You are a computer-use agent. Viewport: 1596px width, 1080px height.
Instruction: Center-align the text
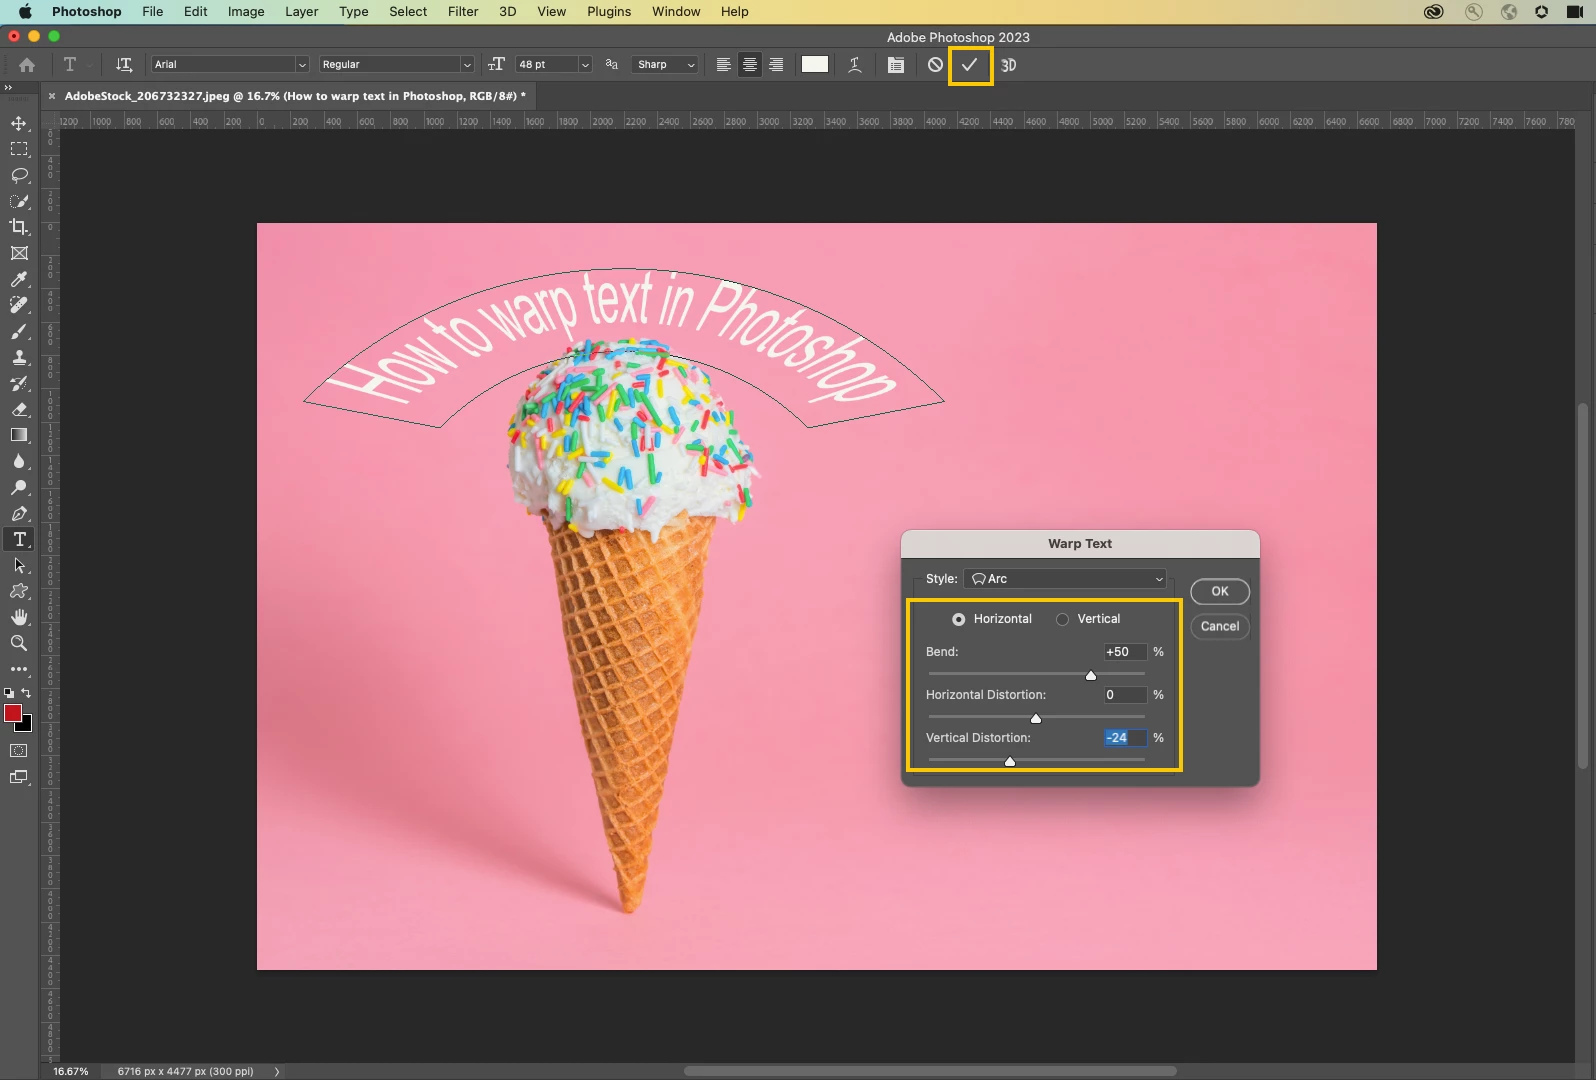point(750,65)
